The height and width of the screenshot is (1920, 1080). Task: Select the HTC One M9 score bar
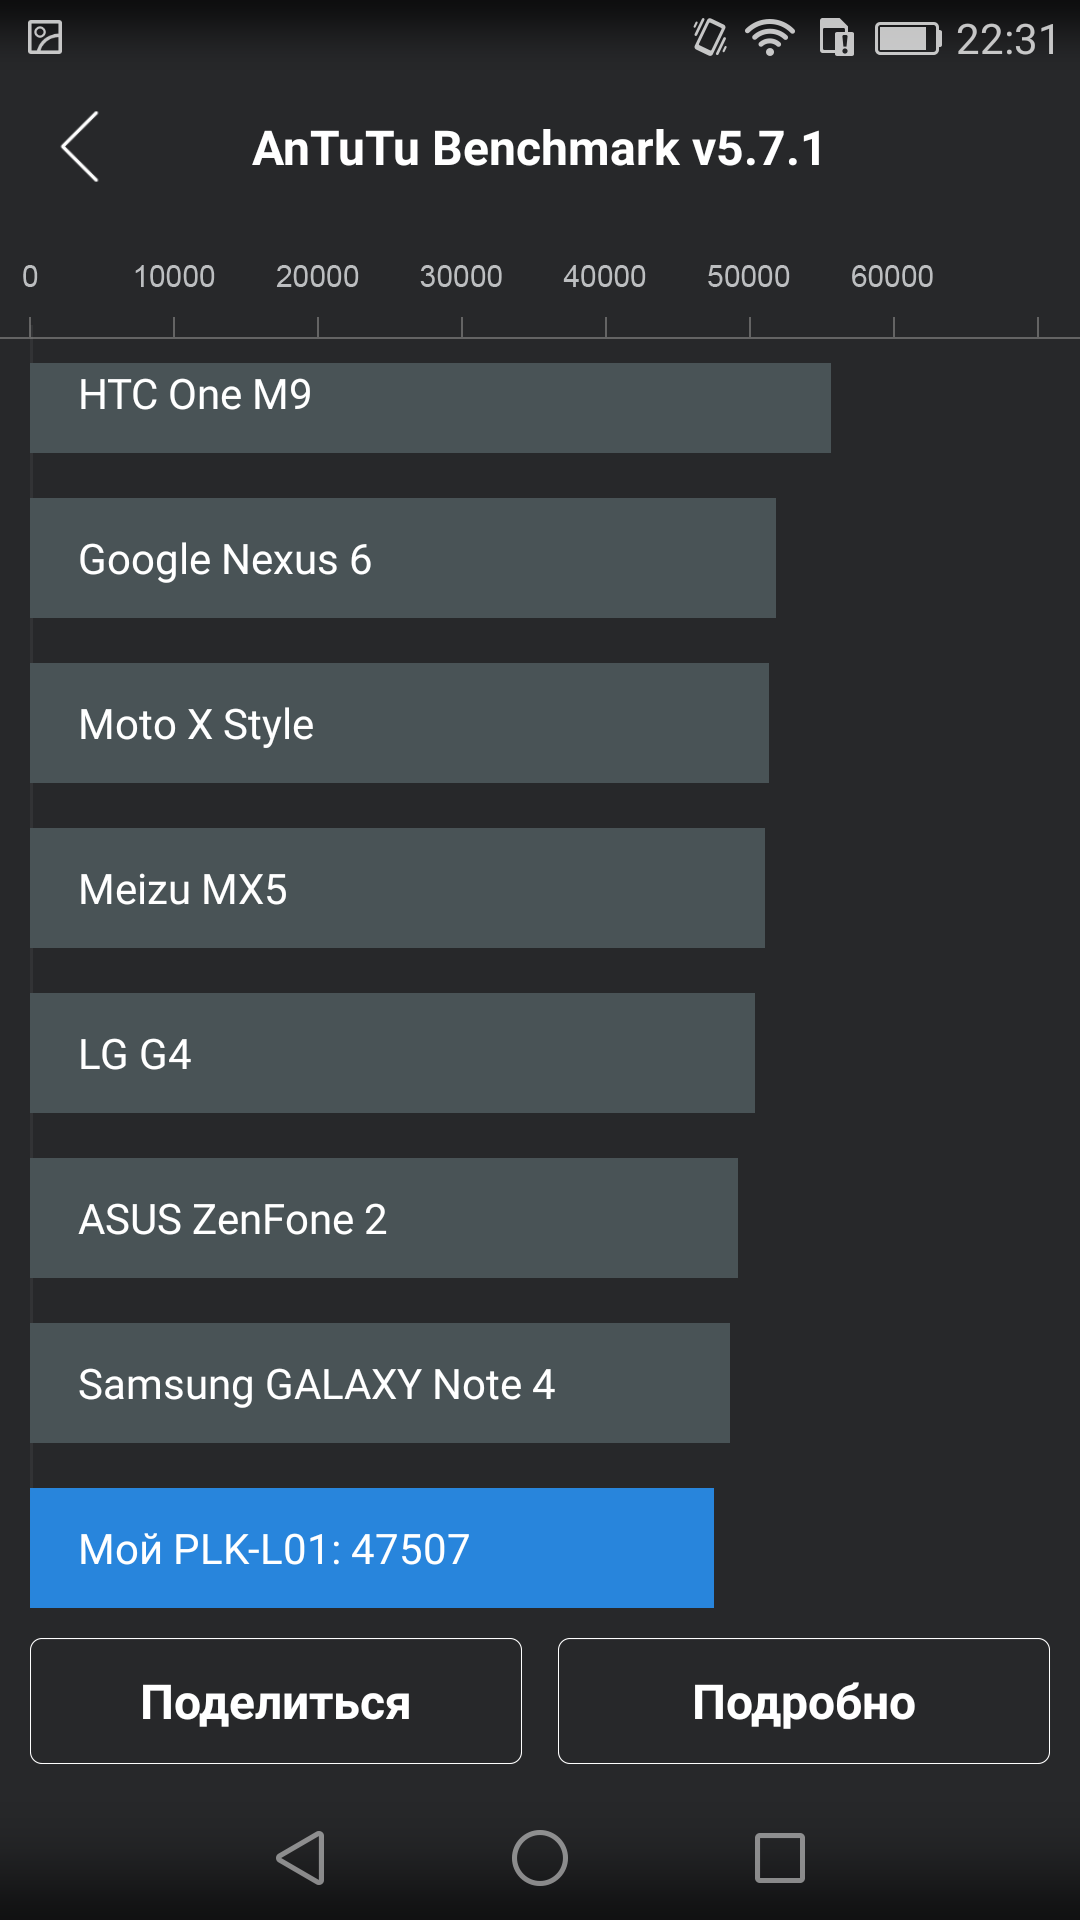(430, 407)
